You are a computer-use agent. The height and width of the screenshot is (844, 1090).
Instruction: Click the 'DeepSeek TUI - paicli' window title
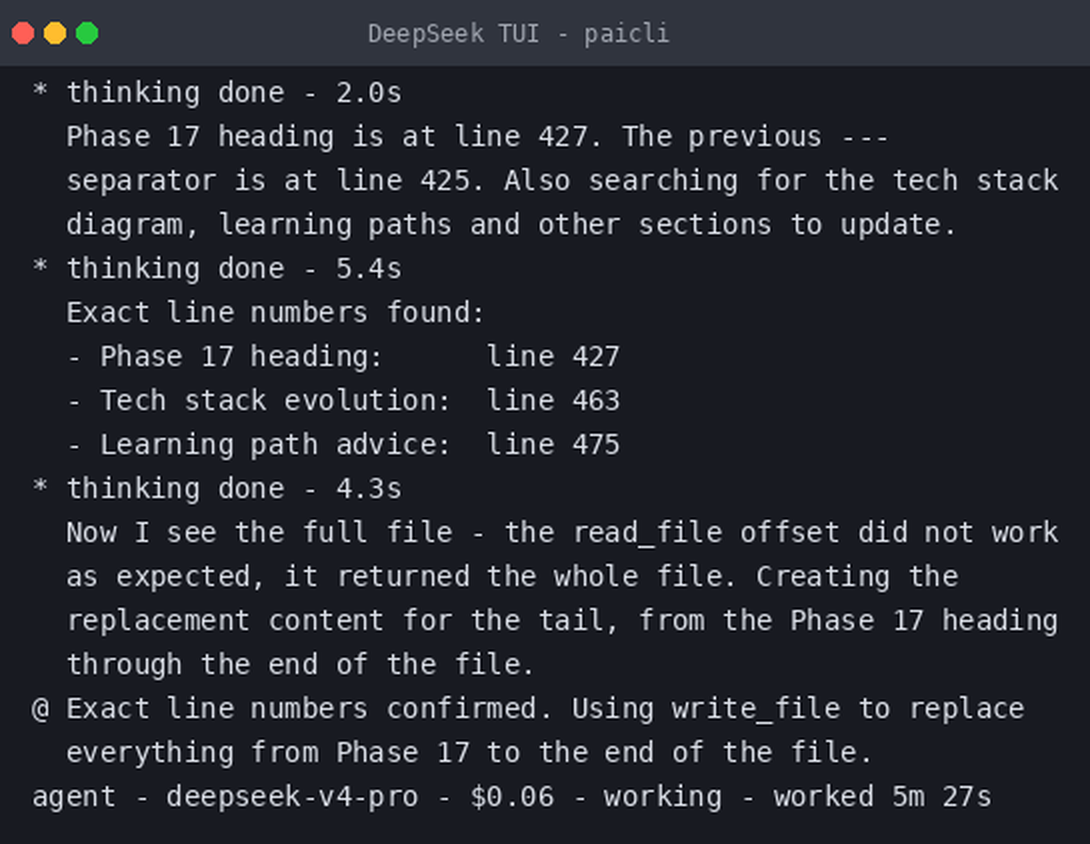[x=519, y=33]
